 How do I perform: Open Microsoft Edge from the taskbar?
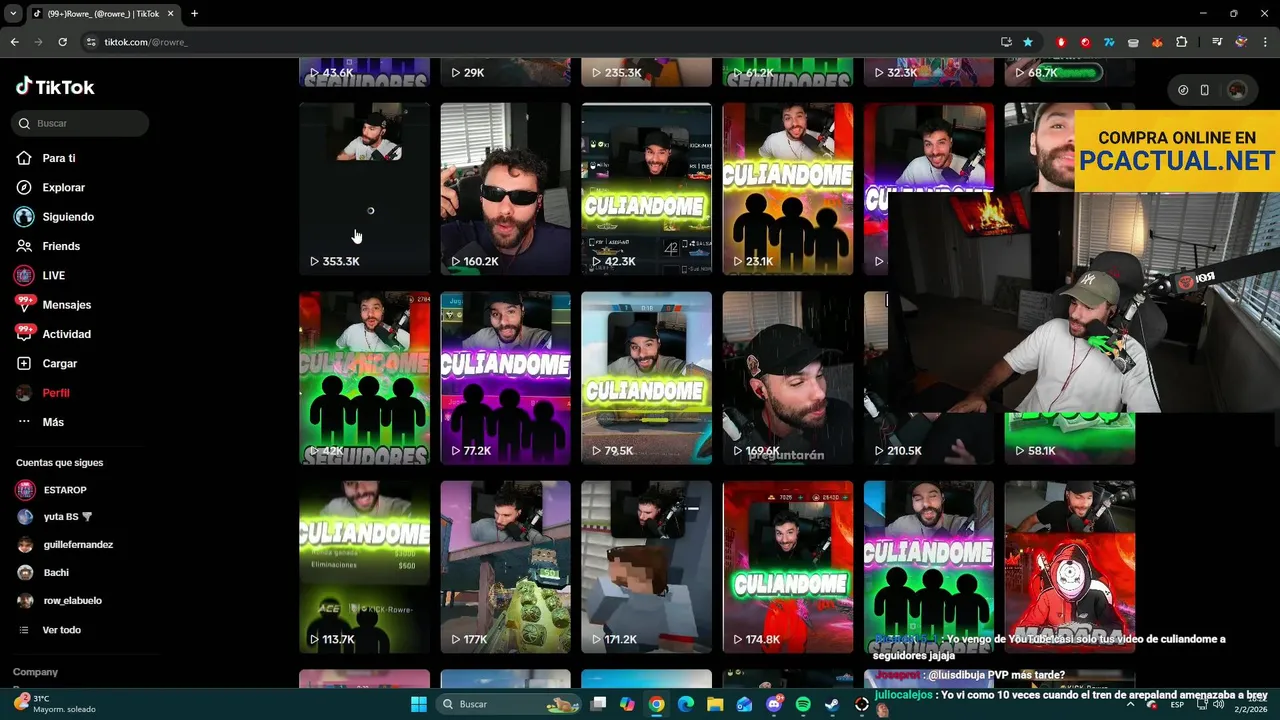[686, 704]
